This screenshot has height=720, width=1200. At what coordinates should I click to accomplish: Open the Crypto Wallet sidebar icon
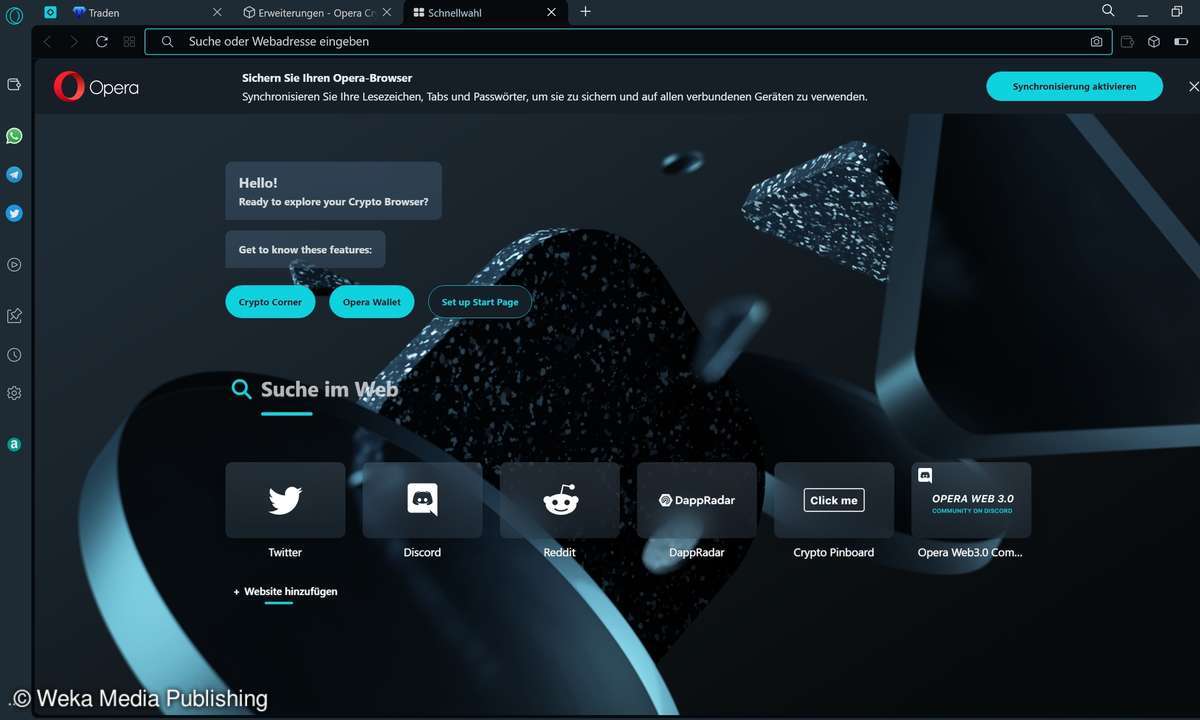[x=14, y=85]
